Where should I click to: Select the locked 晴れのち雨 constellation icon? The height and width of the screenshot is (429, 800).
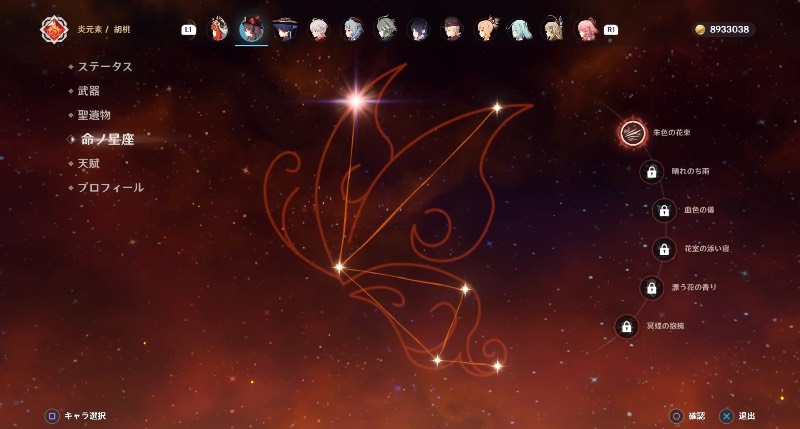[x=652, y=172]
